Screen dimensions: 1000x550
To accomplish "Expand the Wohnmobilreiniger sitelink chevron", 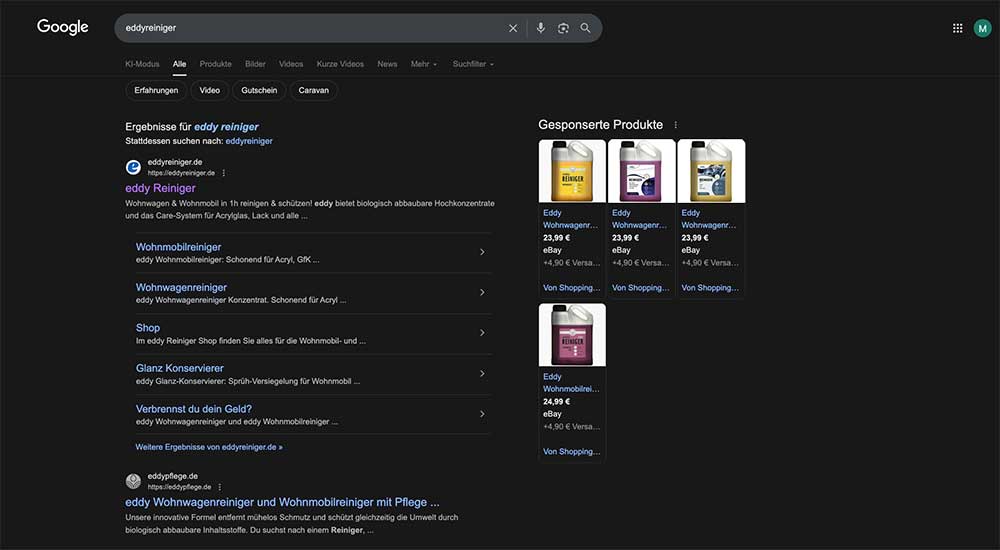I will click(482, 252).
